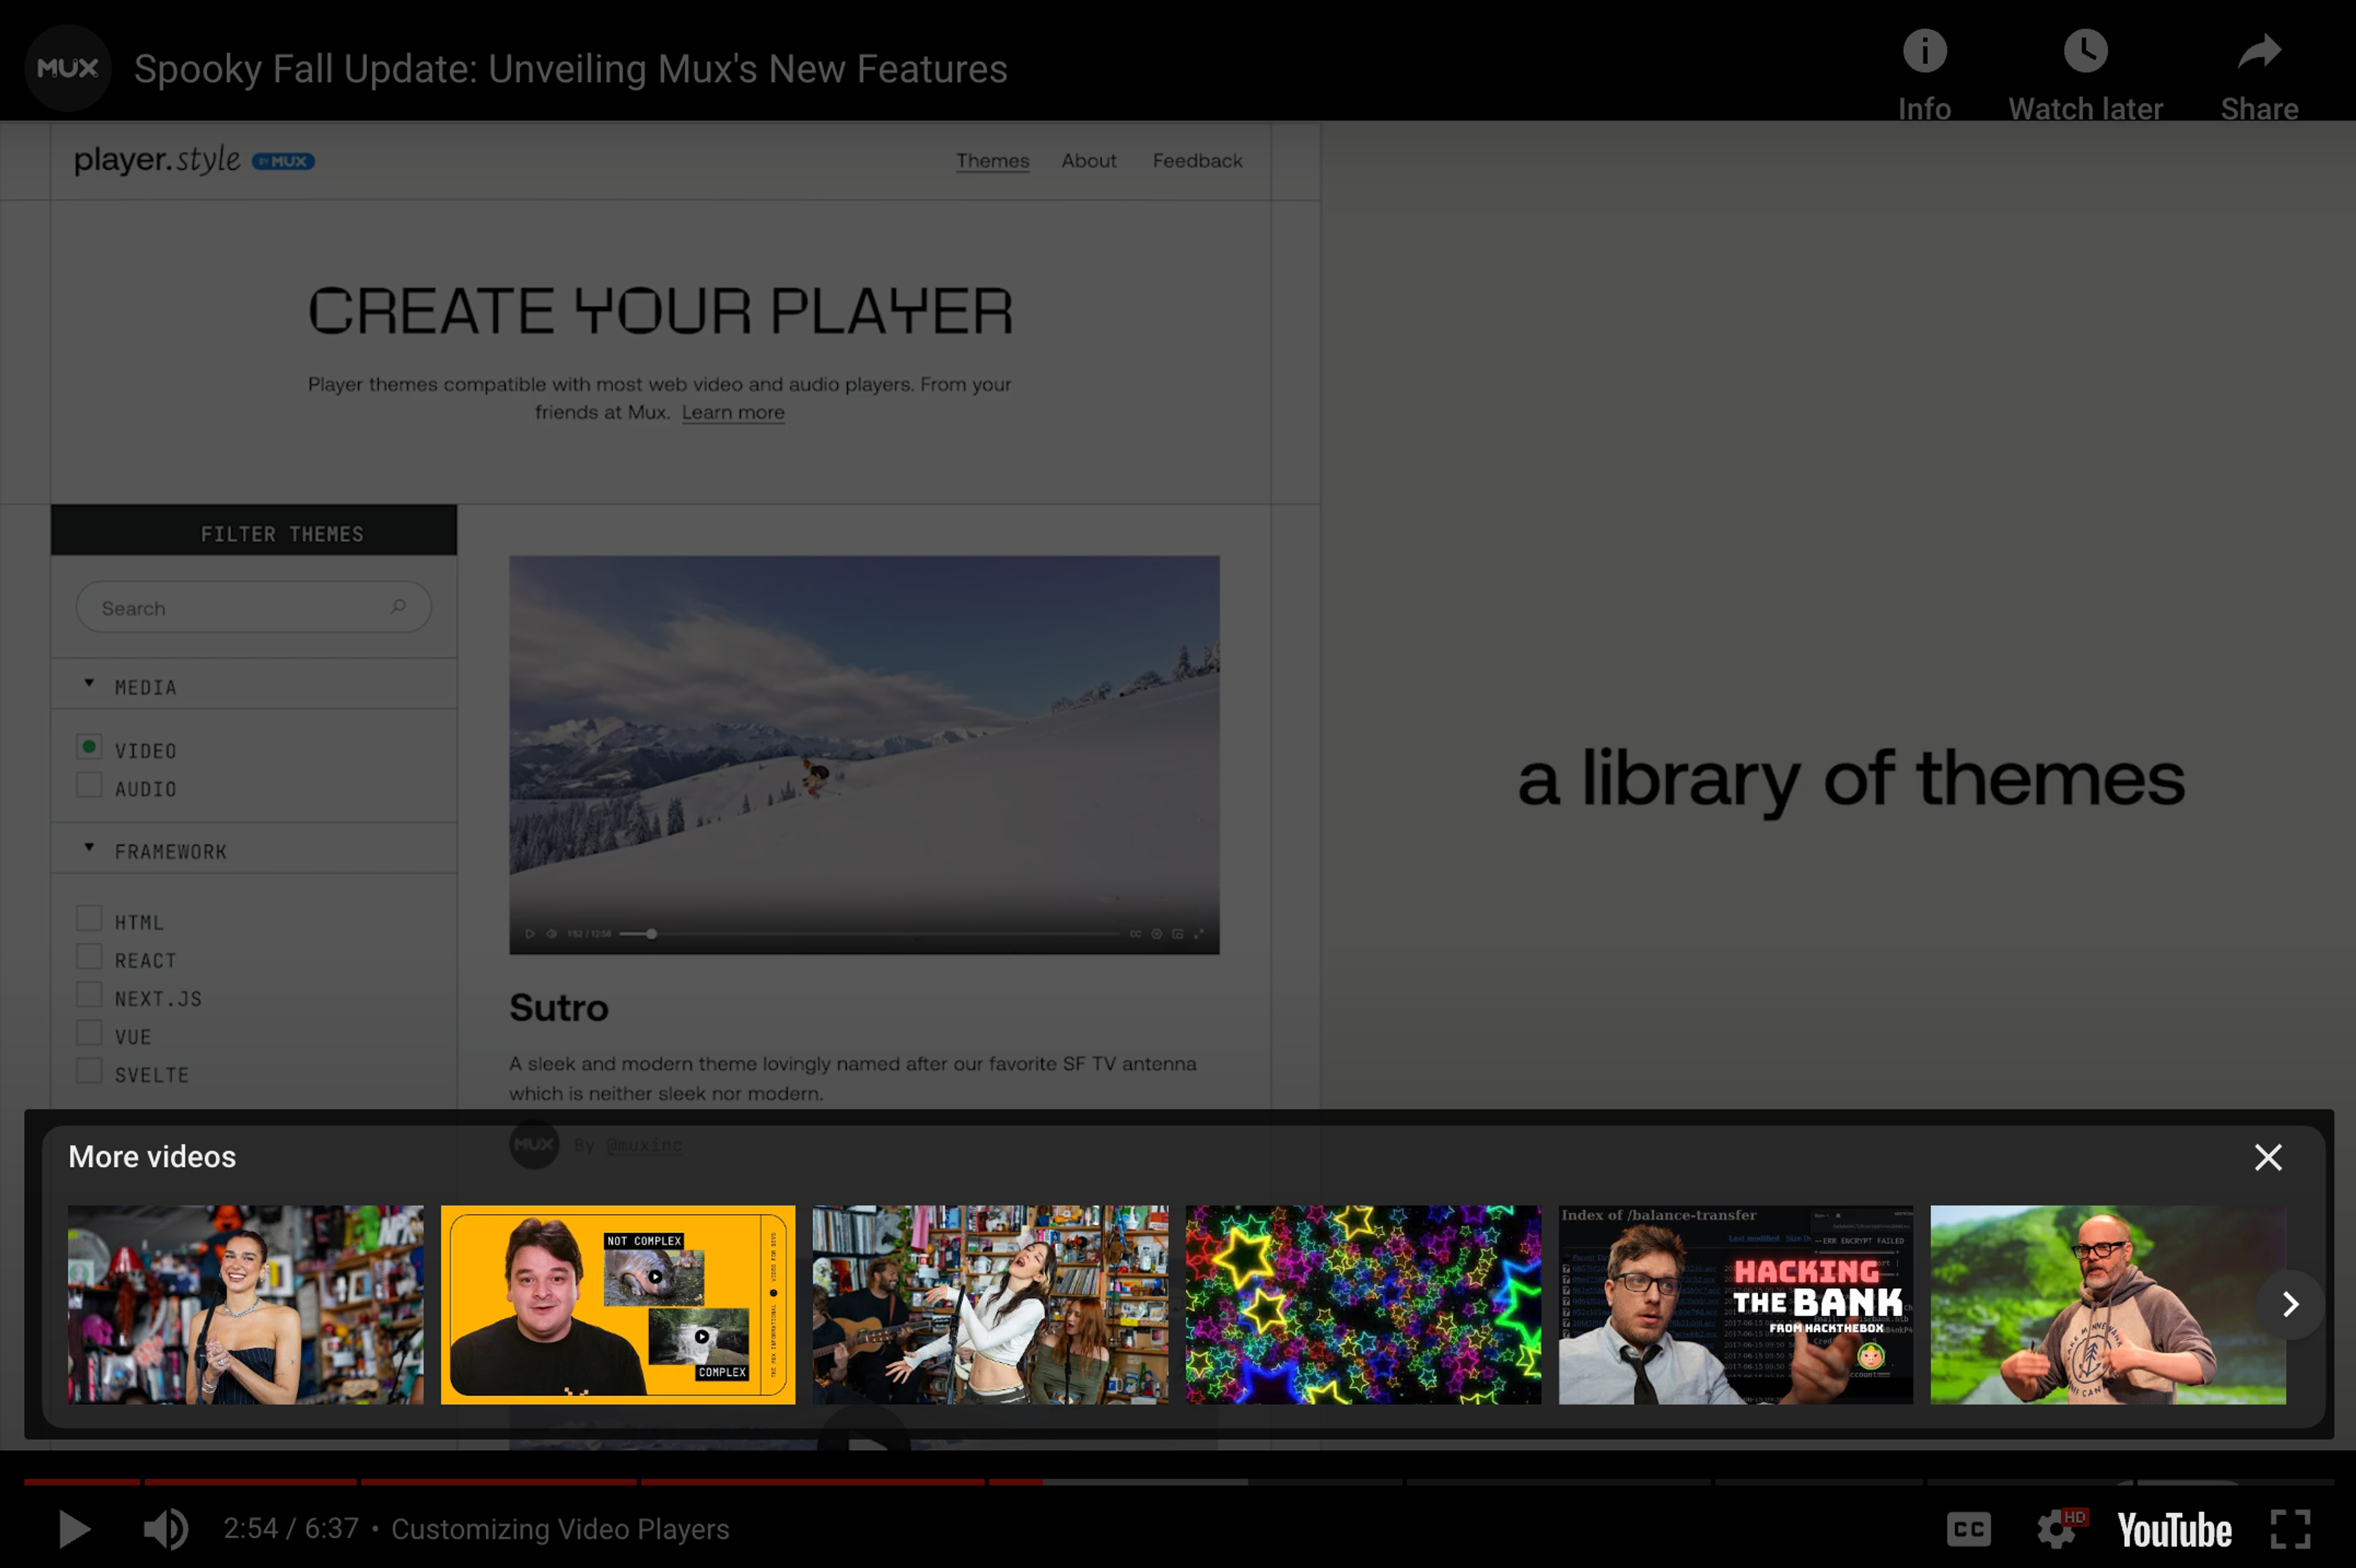Toggle fullscreen in Sutro preview player
Viewport: 2356px width, 1568px height.
tap(1198, 934)
